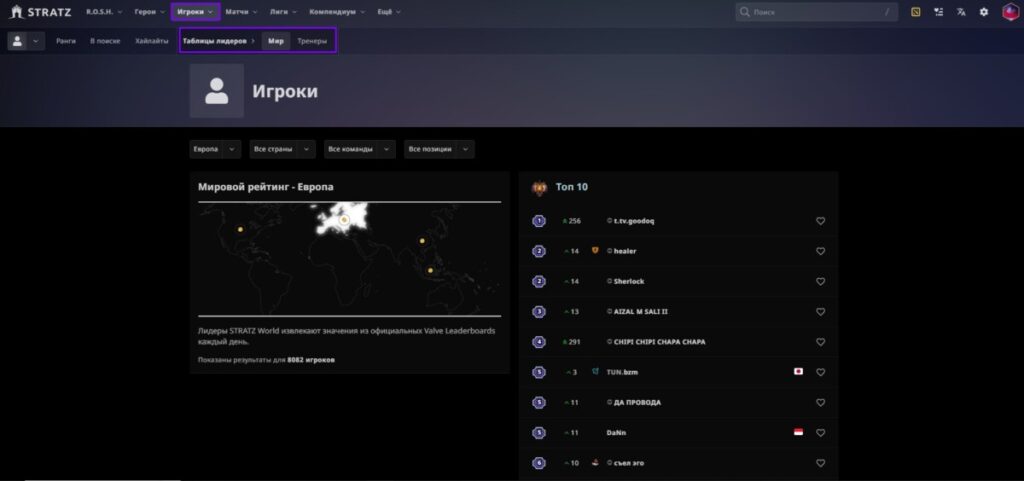Expand the Герои menu
The image size is (1024, 481).
point(150,12)
